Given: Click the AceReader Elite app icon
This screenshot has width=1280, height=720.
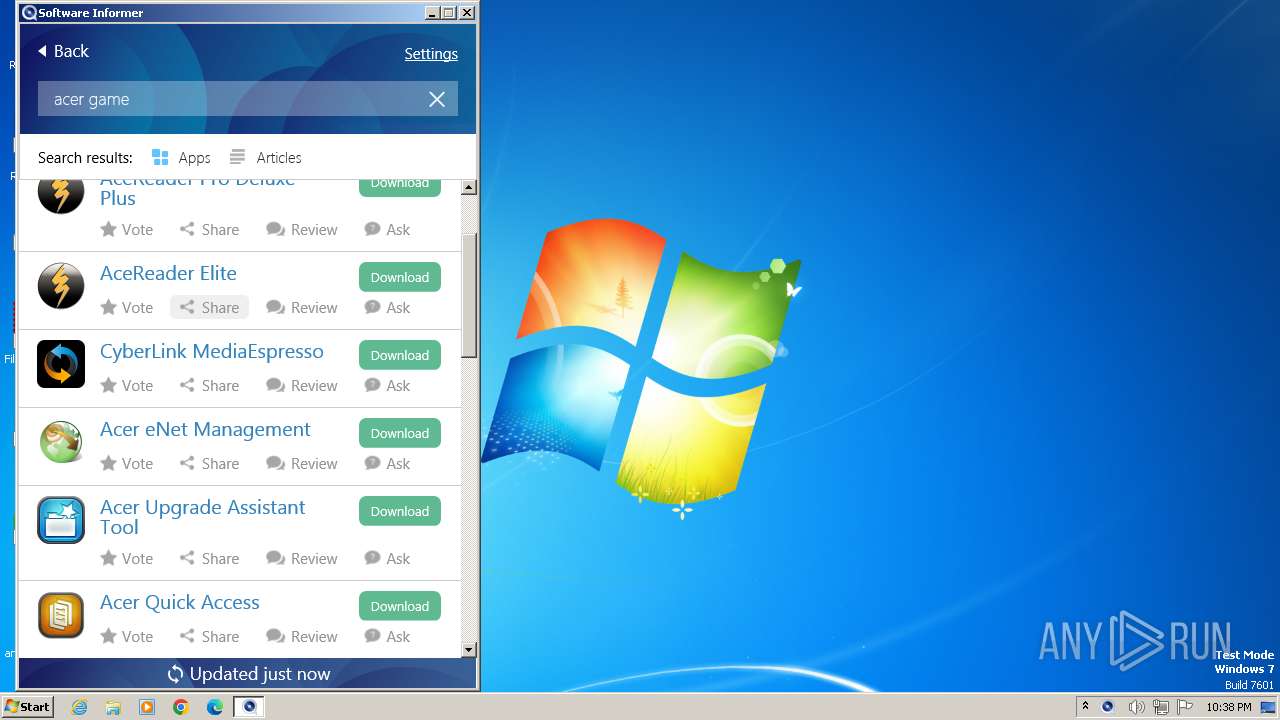Looking at the screenshot, I should (x=61, y=286).
